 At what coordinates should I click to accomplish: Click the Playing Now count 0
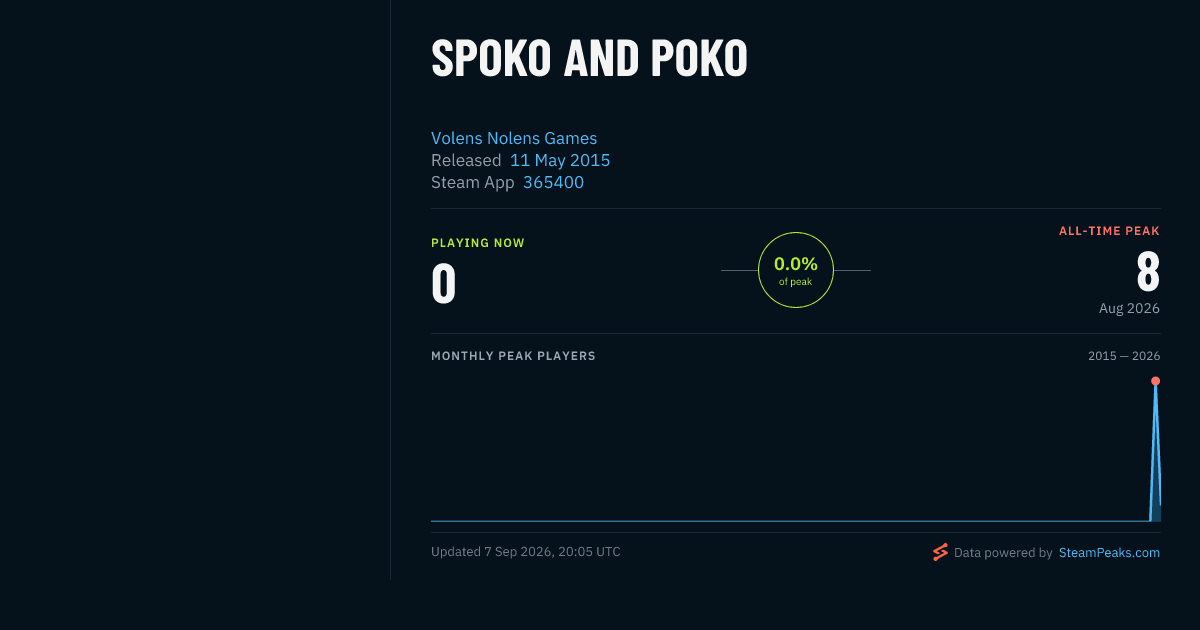(443, 283)
